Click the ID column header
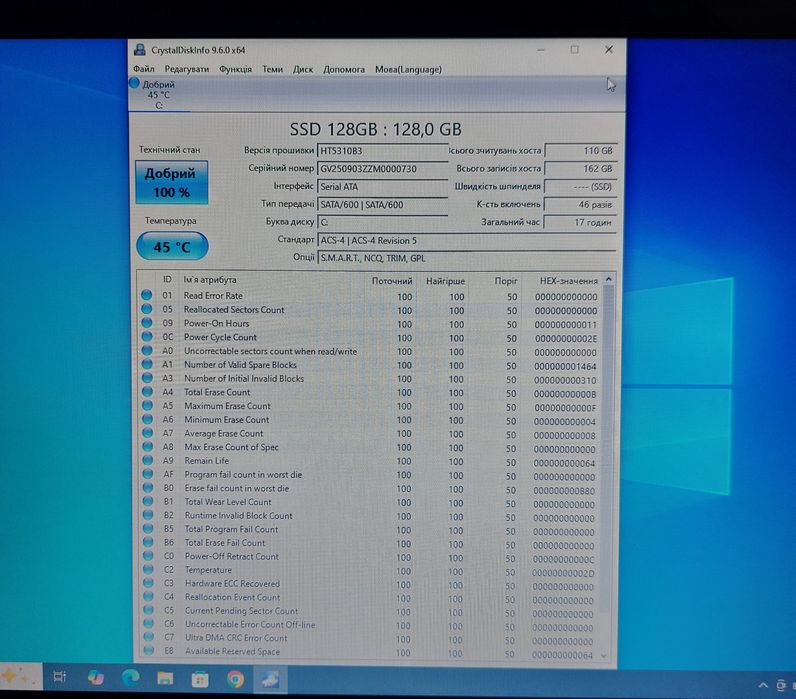The image size is (796, 699). 167,279
